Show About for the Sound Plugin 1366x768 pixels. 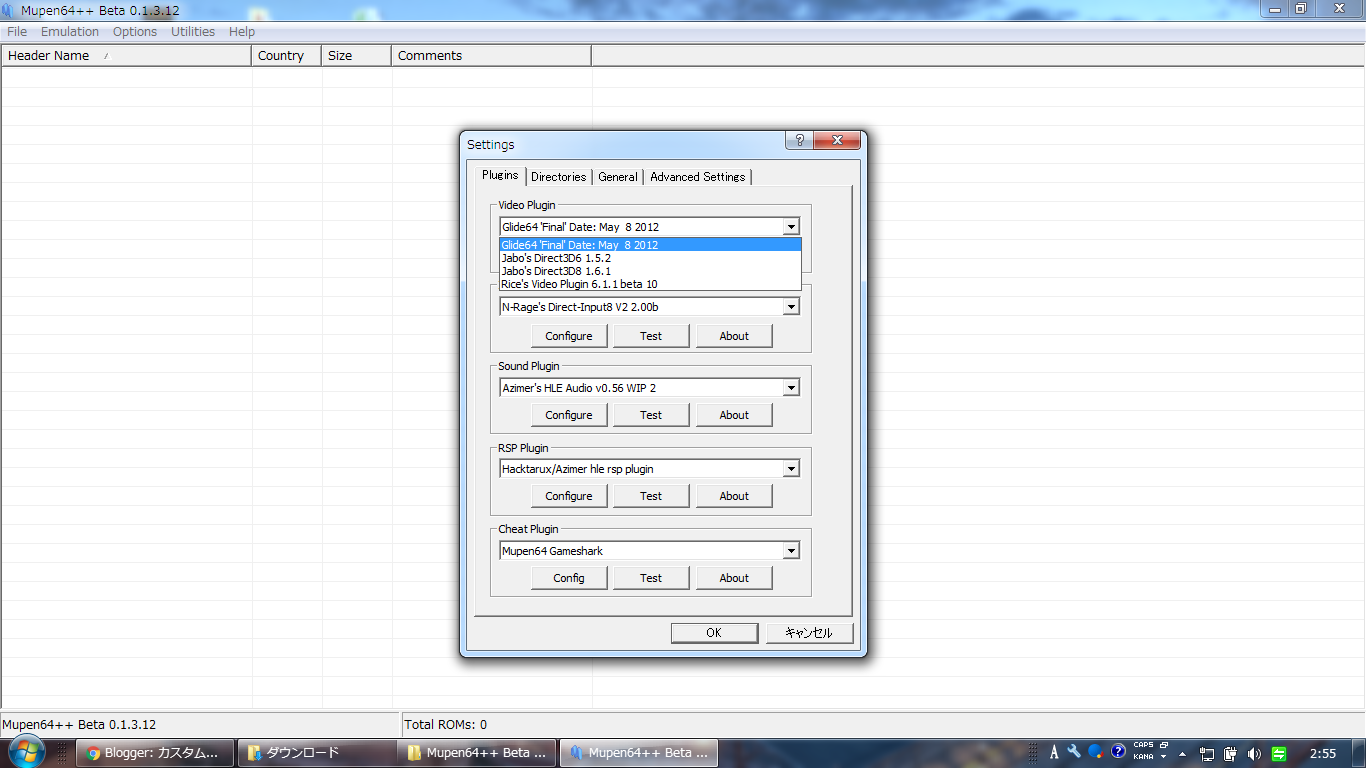point(734,415)
